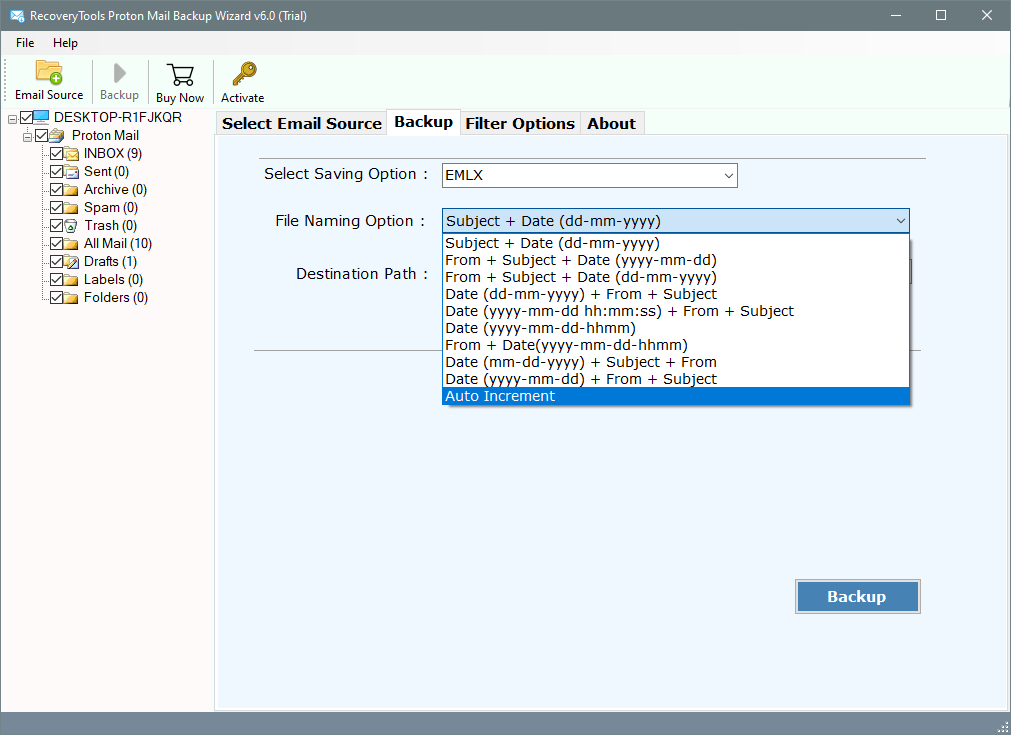Click the Drafts pencil folder icon
Viewport: 1011px width, 735px height.
coord(72,262)
